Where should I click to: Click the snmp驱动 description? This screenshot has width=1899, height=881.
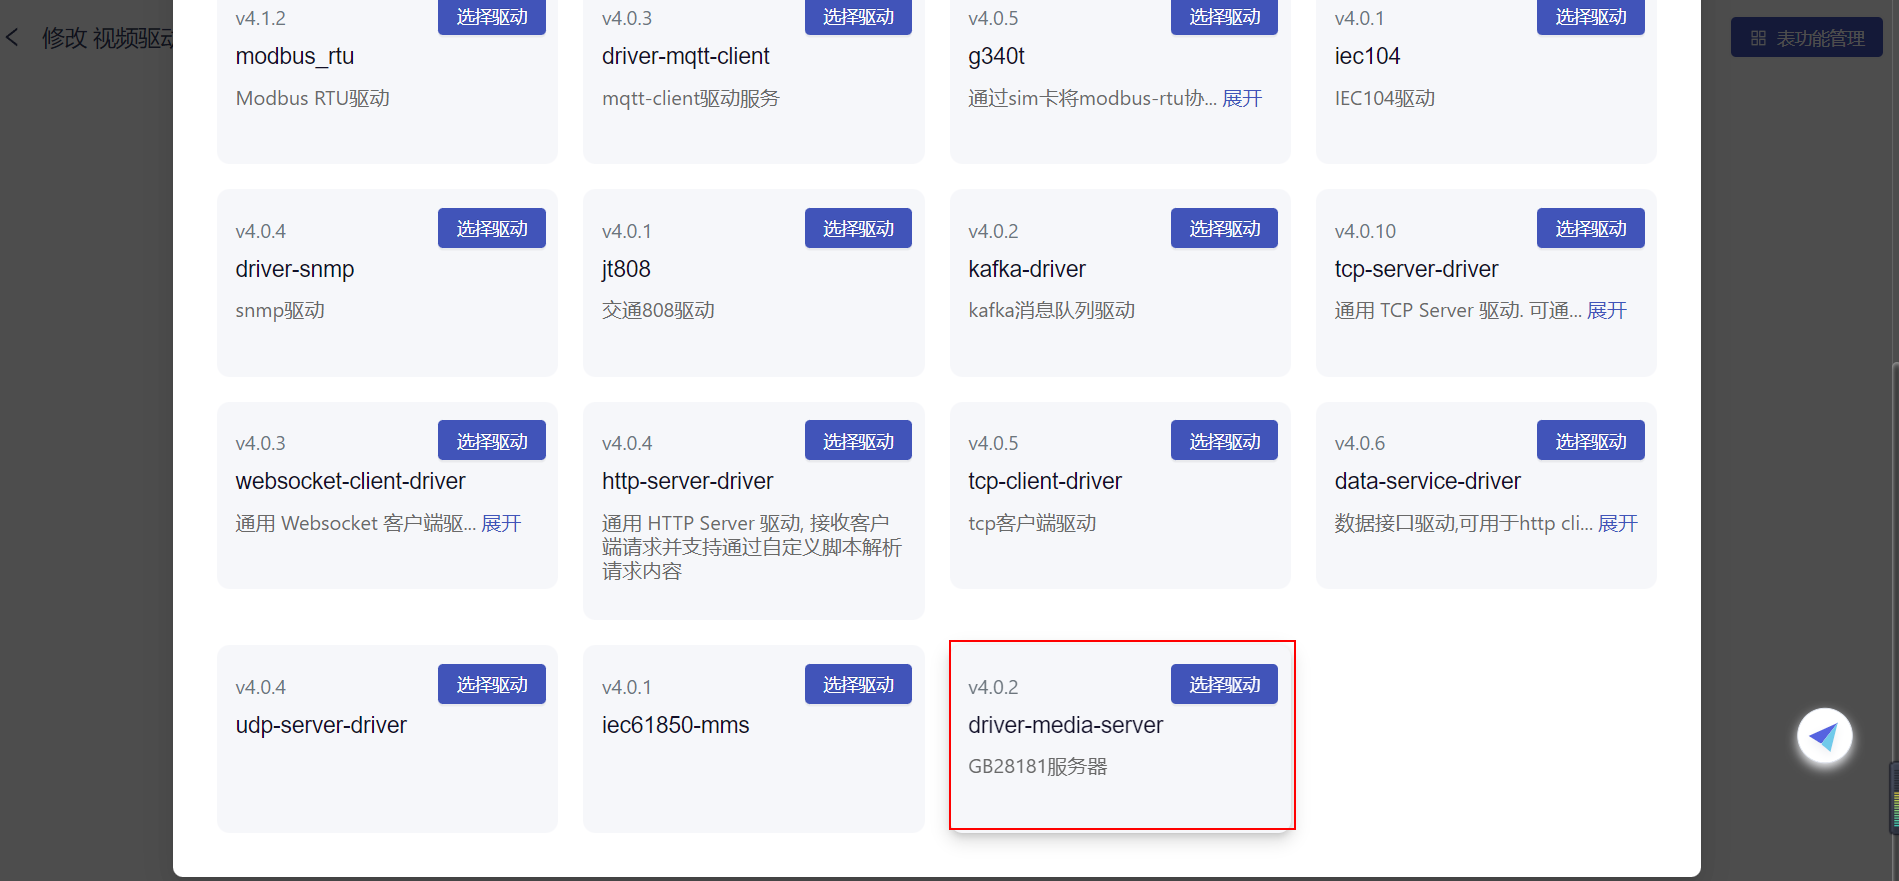click(280, 310)
